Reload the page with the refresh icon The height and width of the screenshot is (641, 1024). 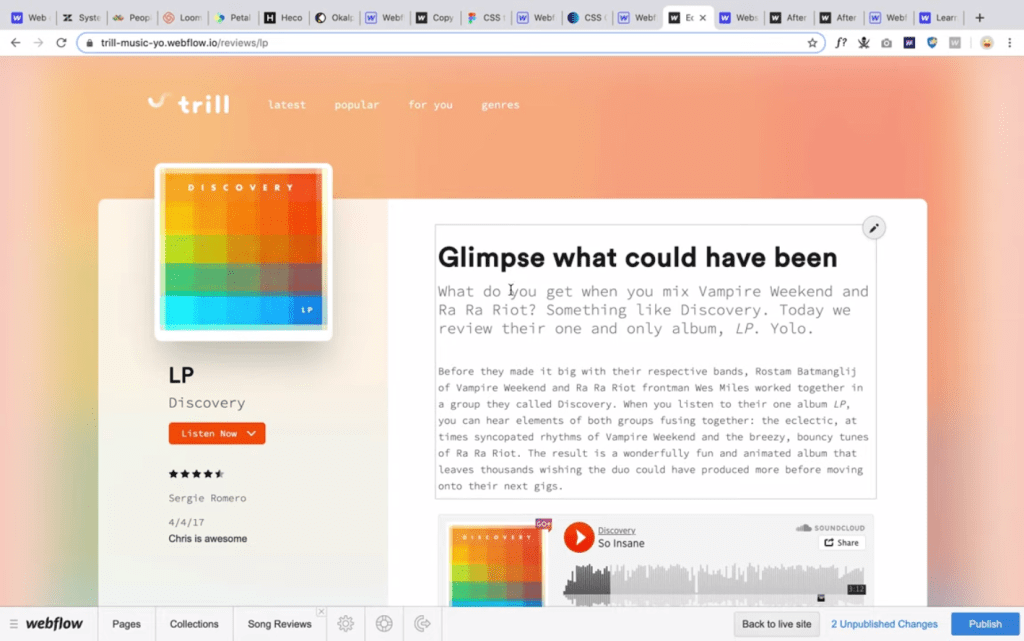[x=61, y=43]
